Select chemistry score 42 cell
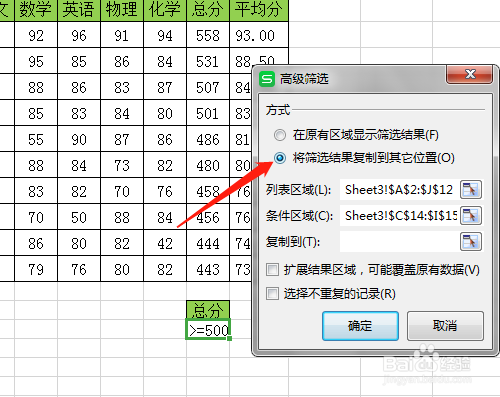This screenshot has width=500, height=397. coord(165,243)
